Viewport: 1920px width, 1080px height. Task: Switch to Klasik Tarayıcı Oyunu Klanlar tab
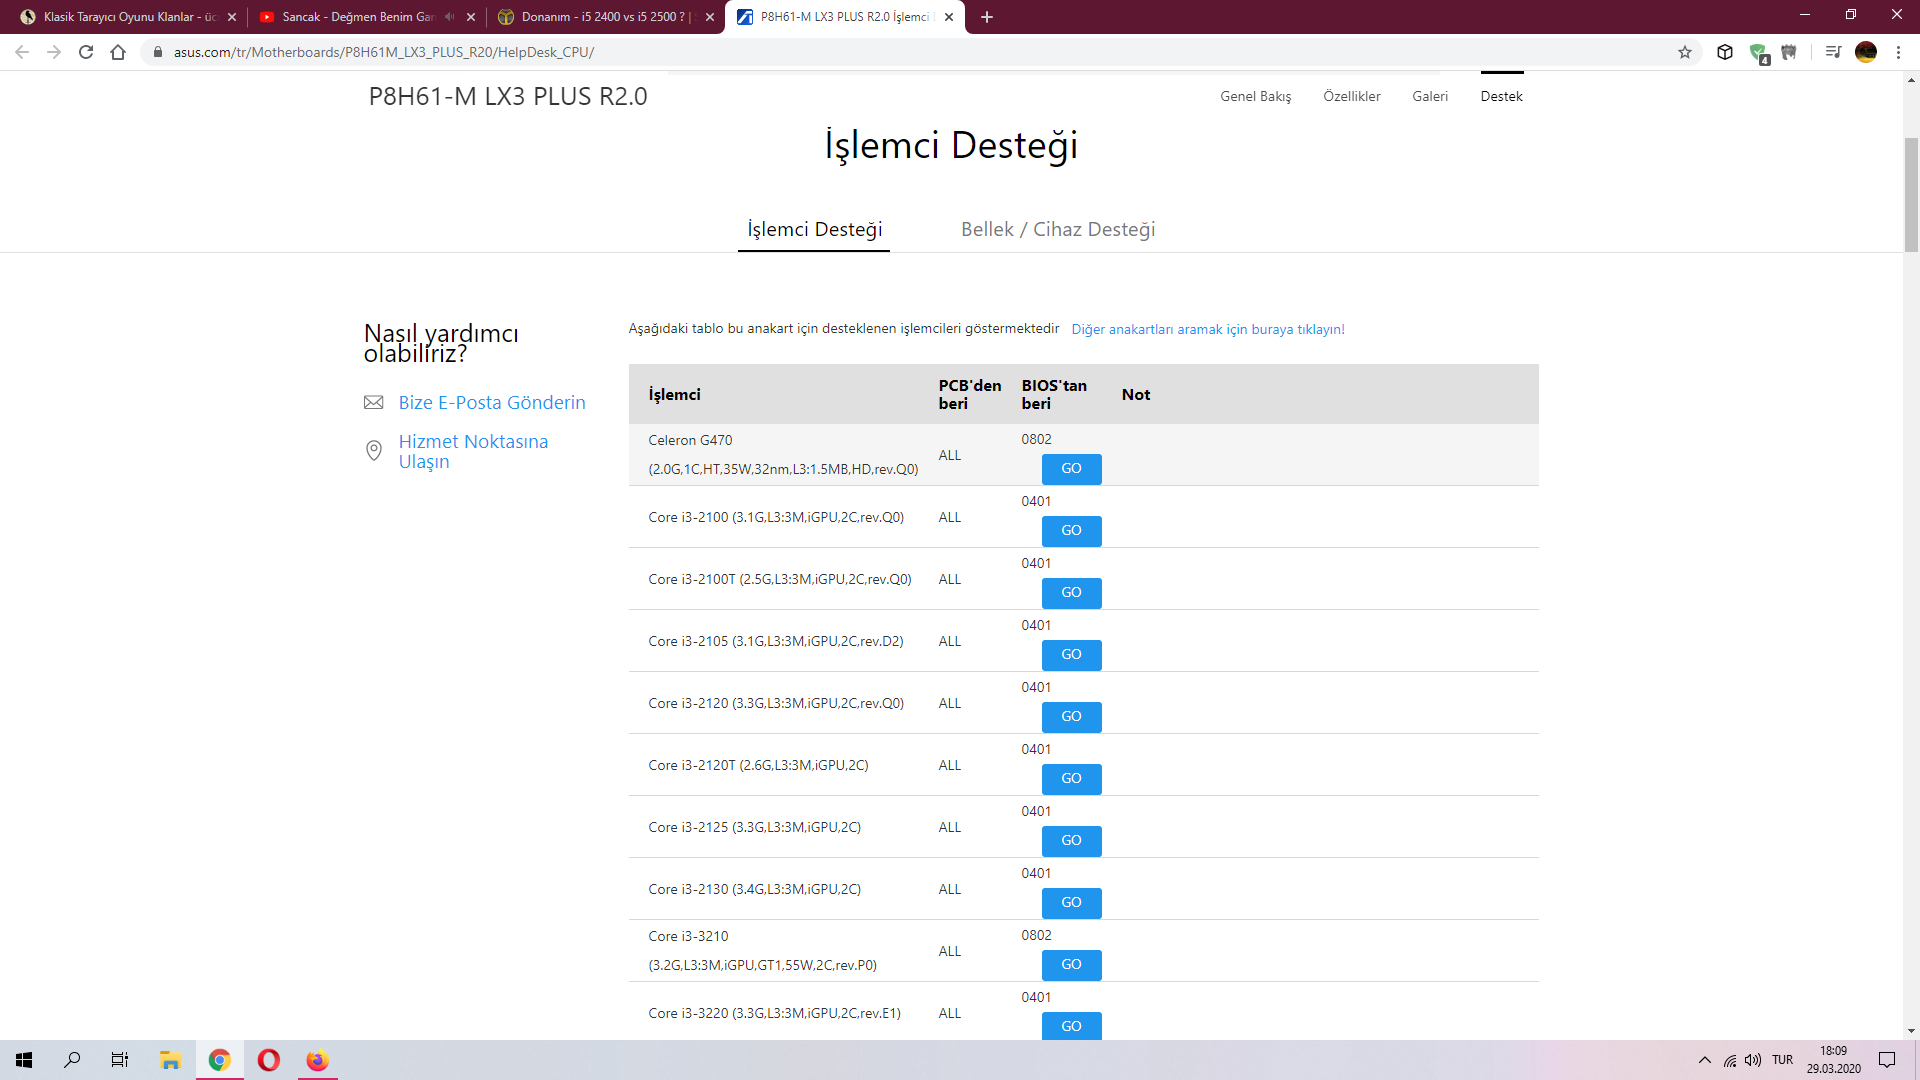[x=130, y=17]
